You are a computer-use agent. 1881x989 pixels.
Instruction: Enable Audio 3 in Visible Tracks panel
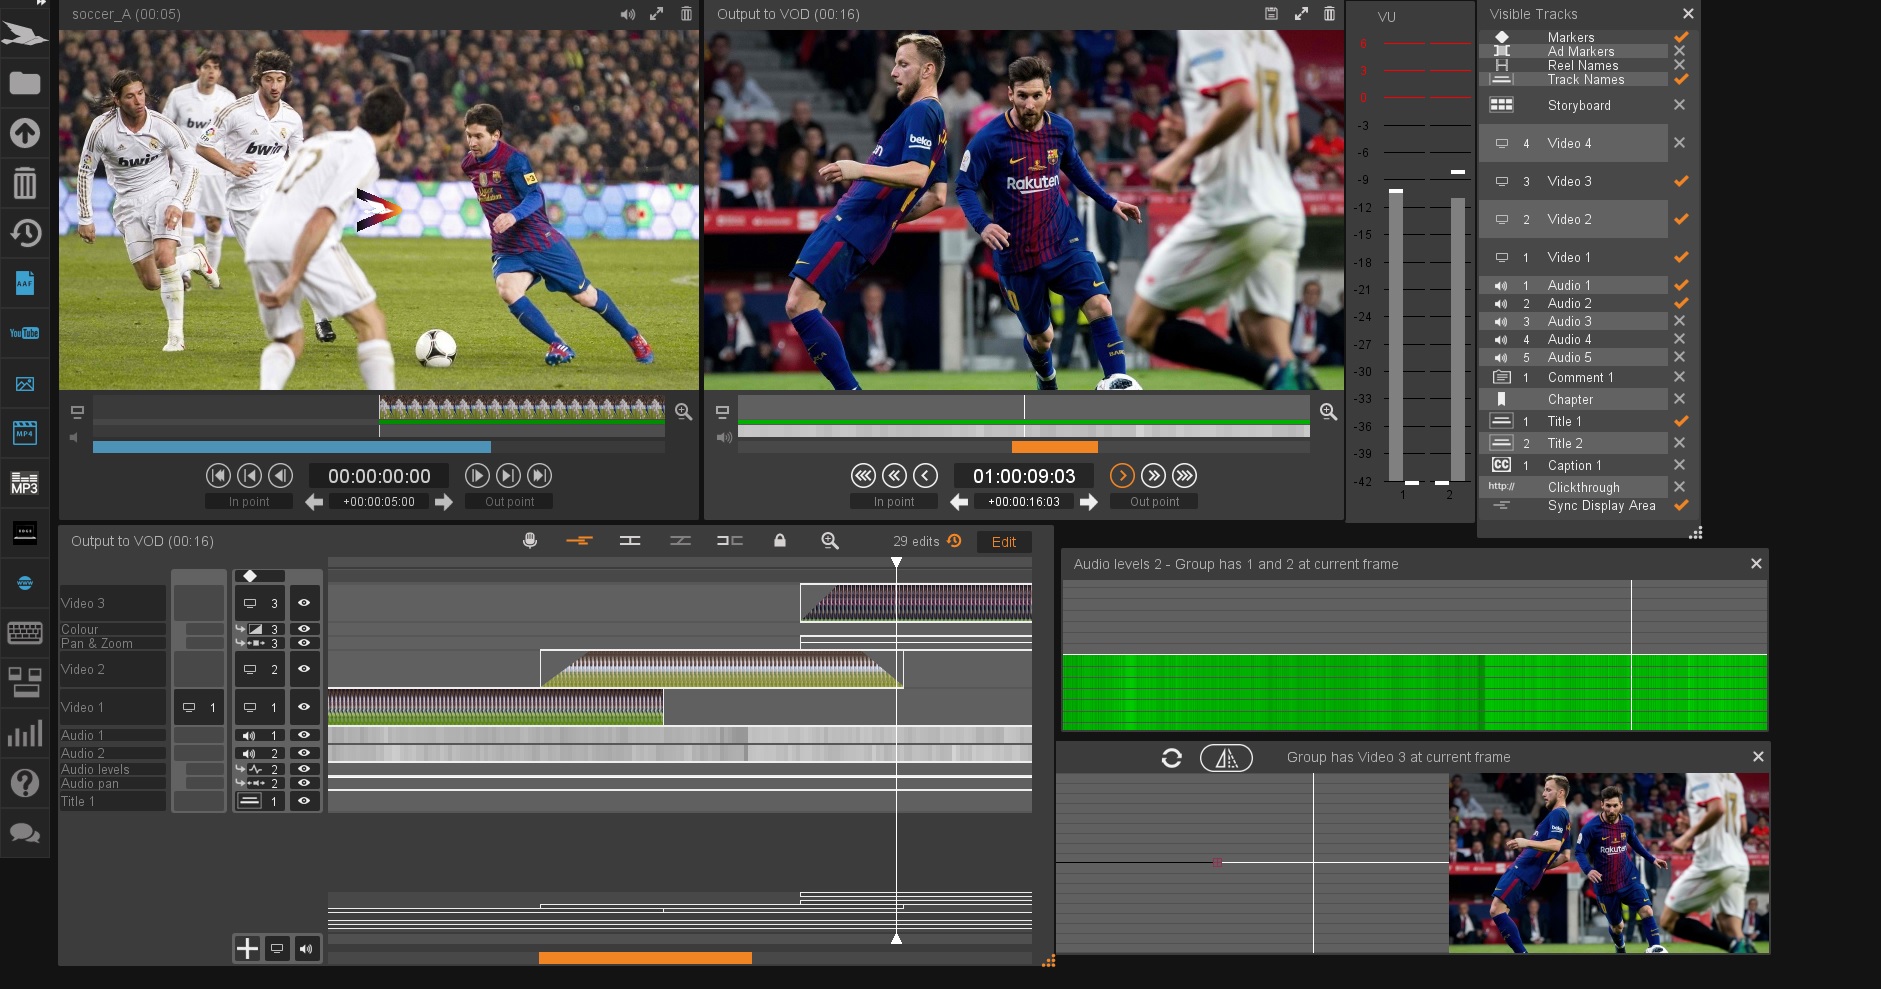pyautogui.click(x=1681, y=321)
